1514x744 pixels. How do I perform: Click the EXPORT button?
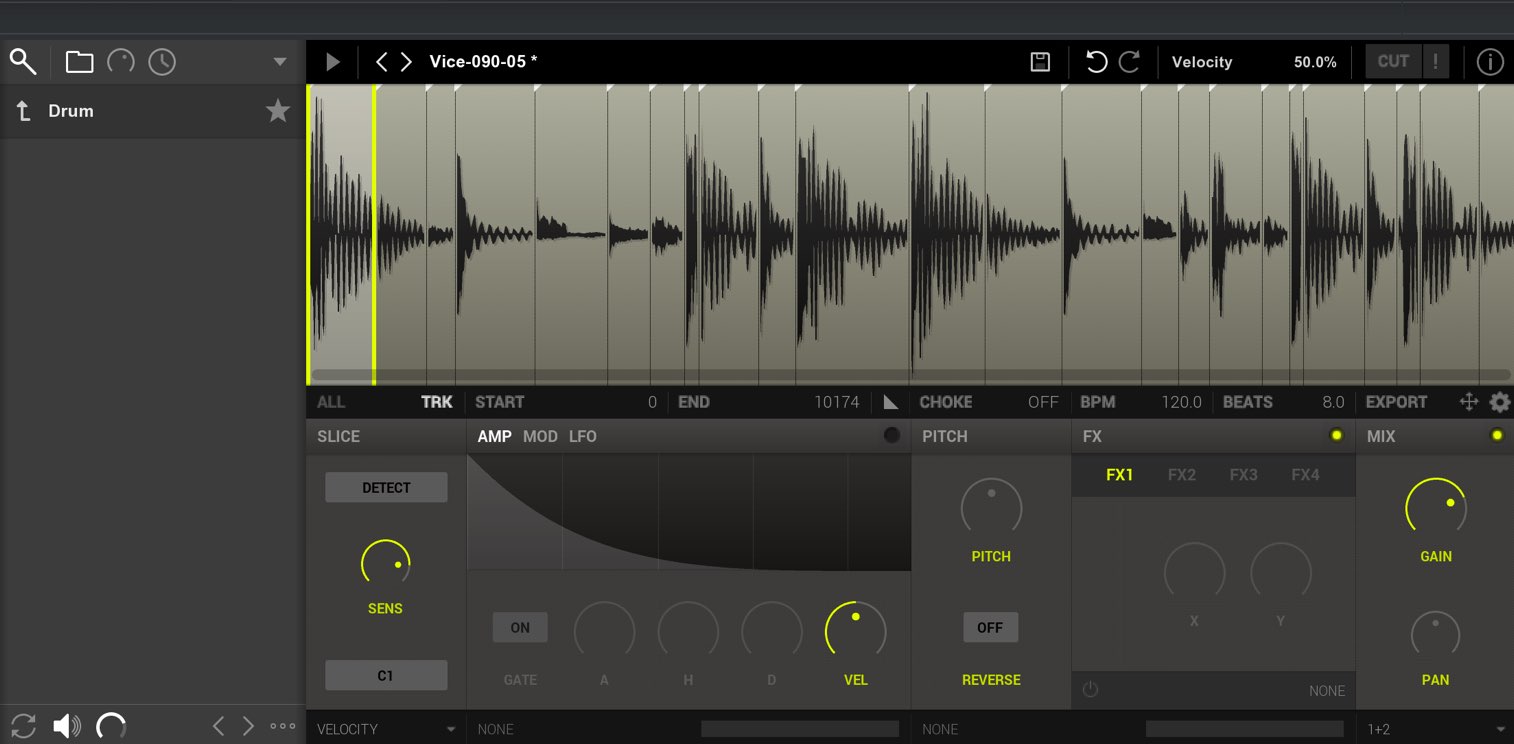point(1396,402)
